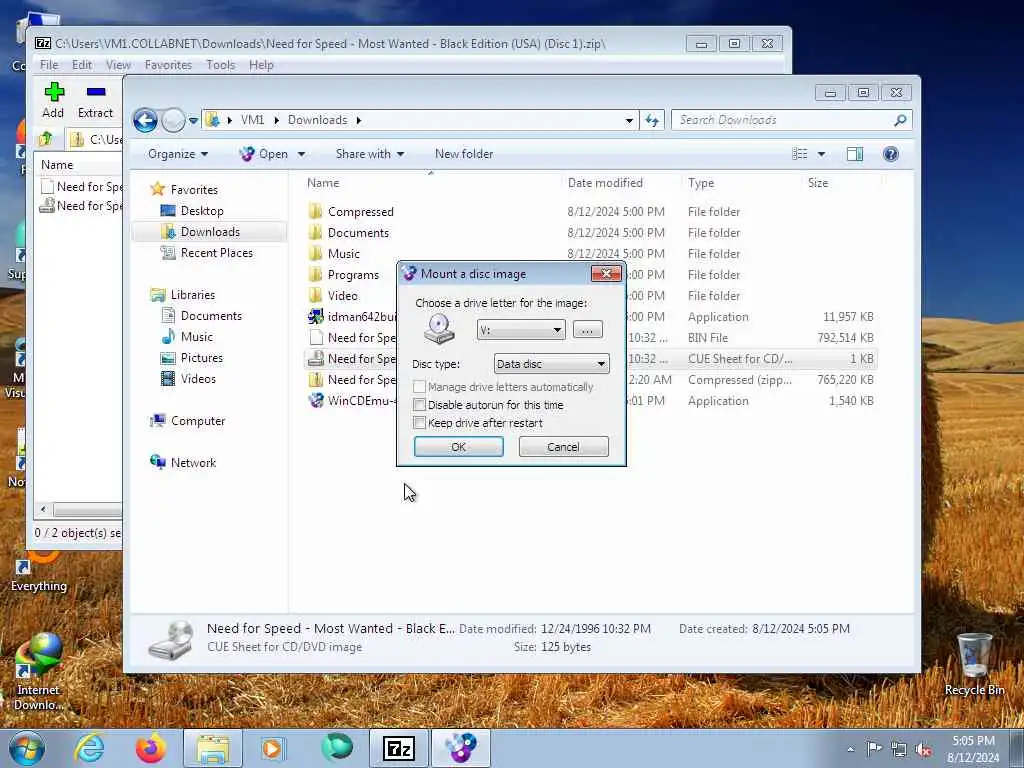Click the Music folder in file list

click(344, 253)
